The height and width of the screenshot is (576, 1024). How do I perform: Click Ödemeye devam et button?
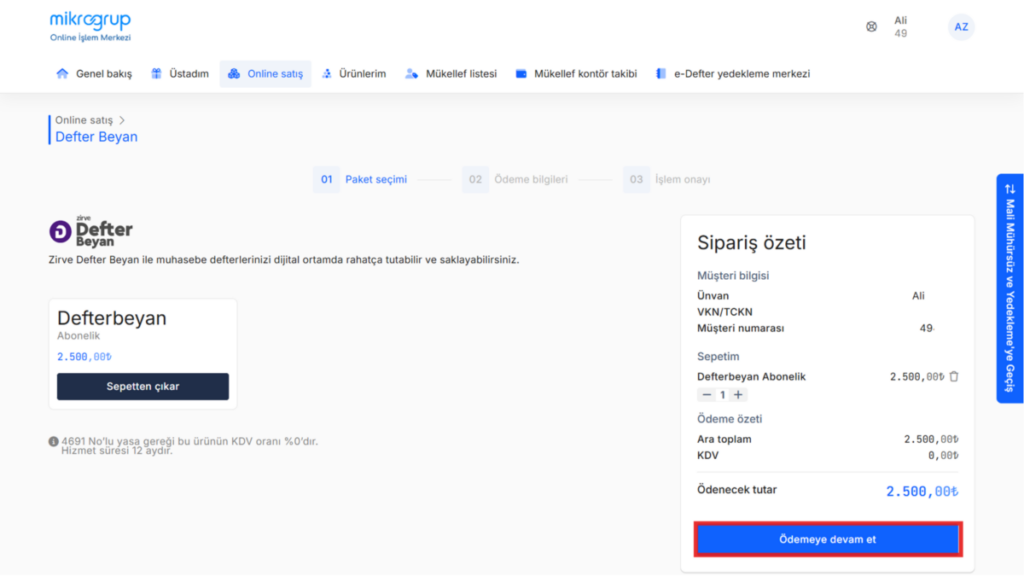[827, 539]
